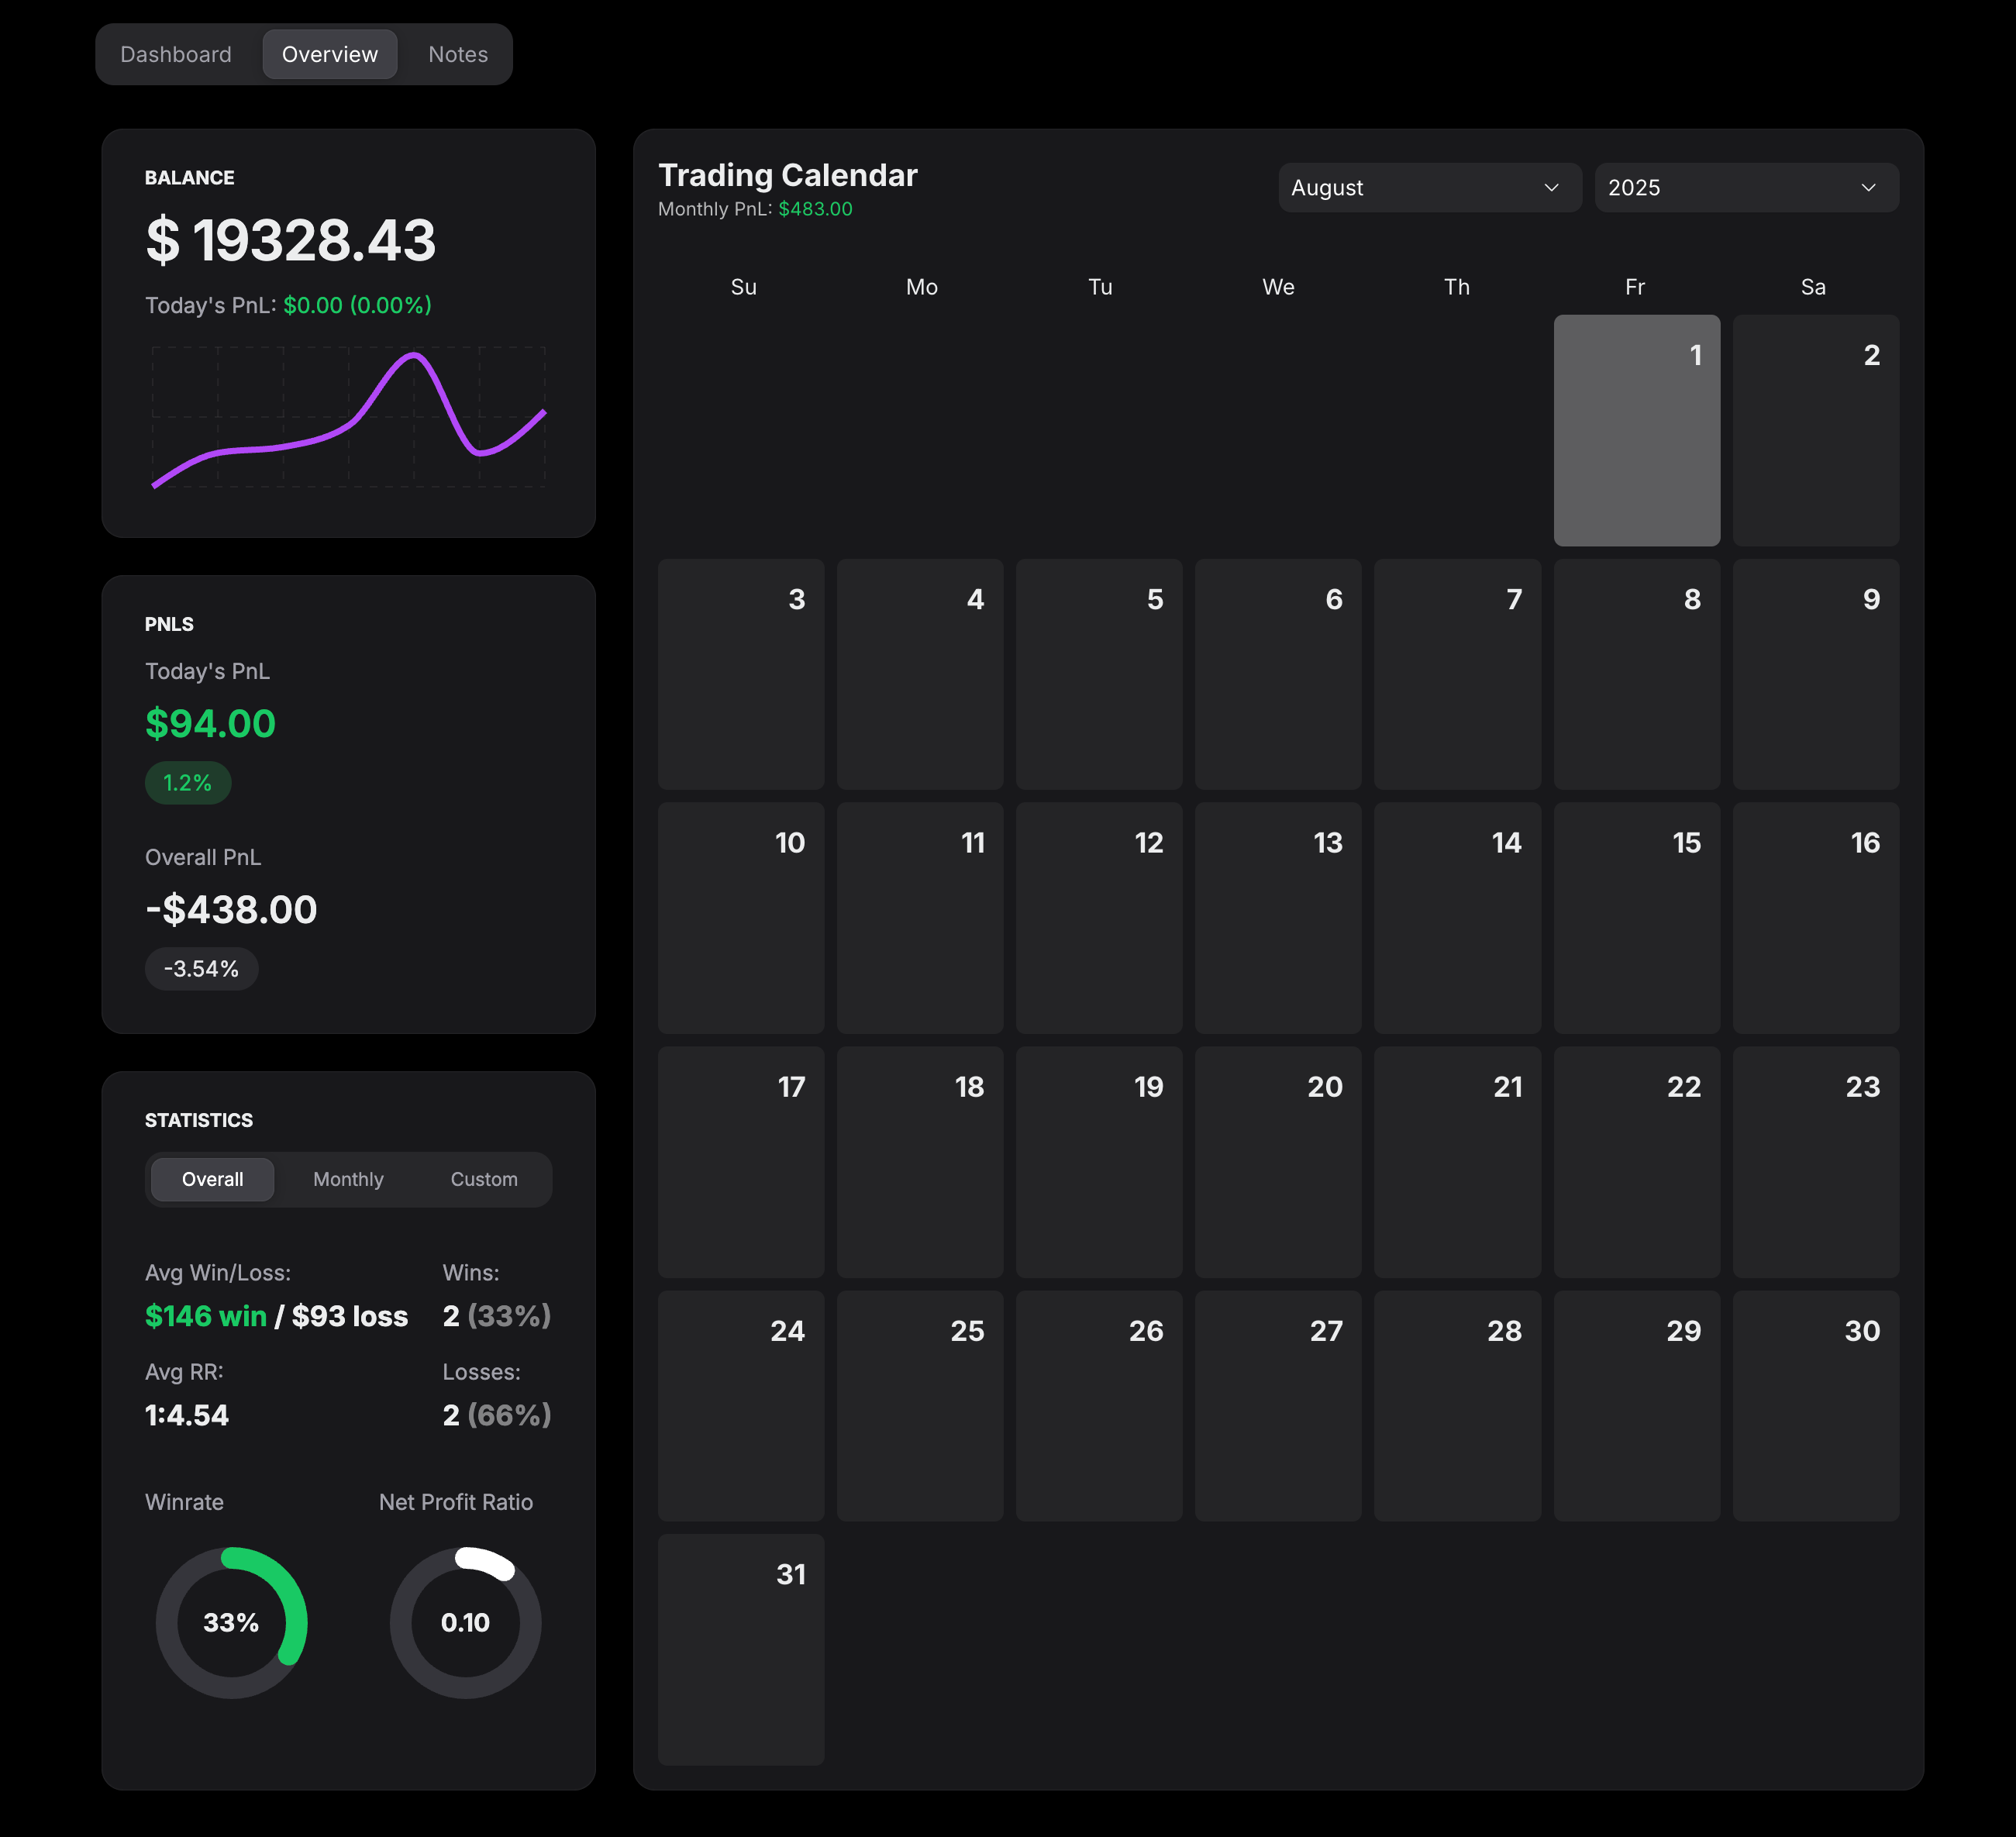Pick August 10 cell
Viewport: 2016px width, 1837px height.
coord(741,918)
